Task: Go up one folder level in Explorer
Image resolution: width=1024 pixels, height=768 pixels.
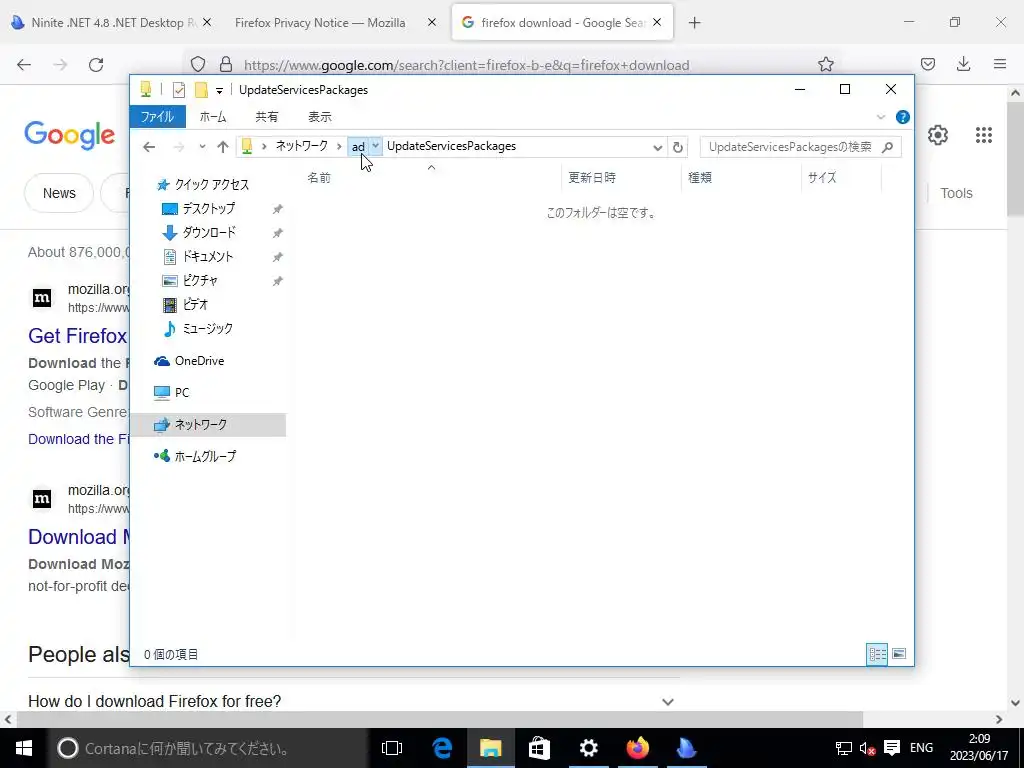Action: coord(223,147)
